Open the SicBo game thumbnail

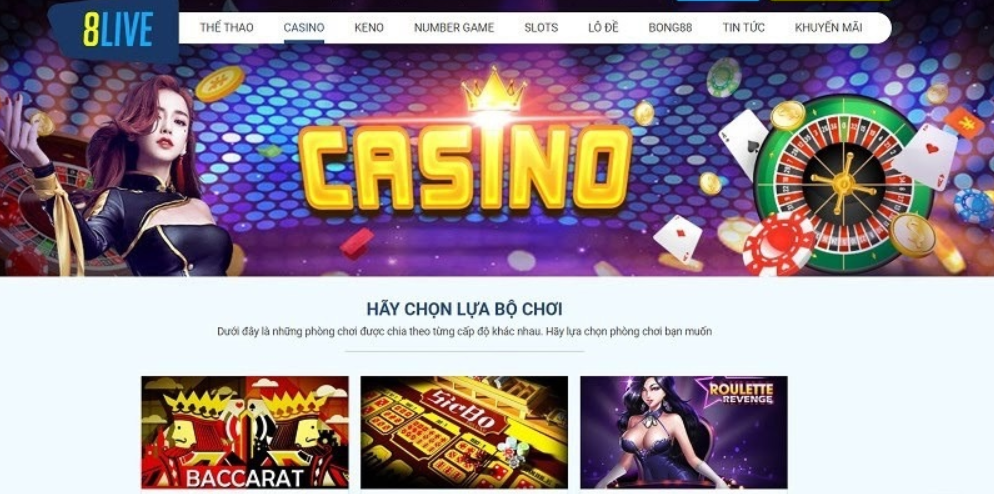(x=464, y=432)
